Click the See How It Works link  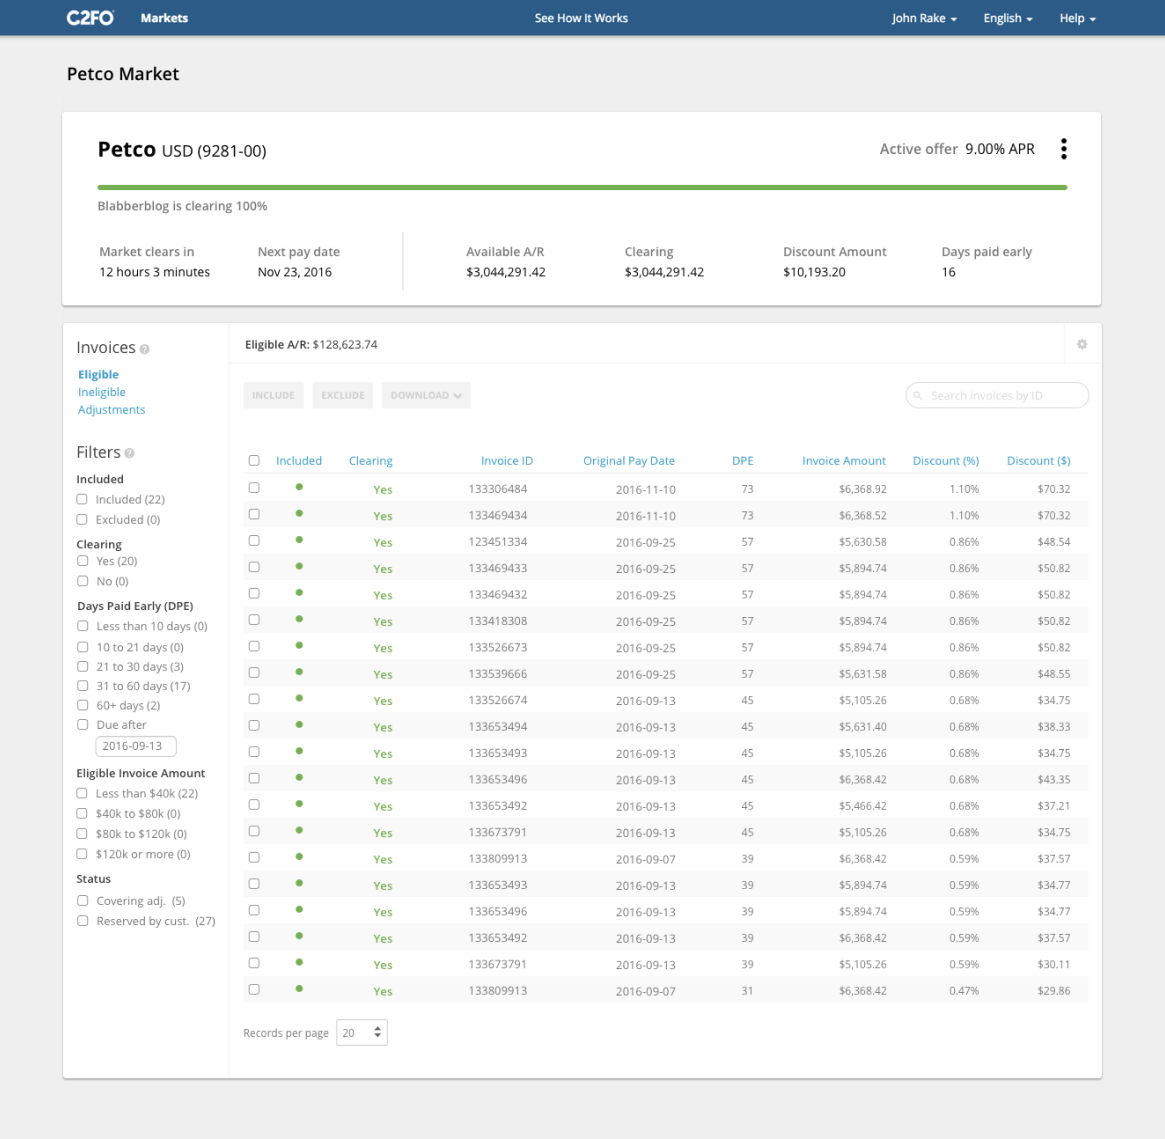(581, 18)
